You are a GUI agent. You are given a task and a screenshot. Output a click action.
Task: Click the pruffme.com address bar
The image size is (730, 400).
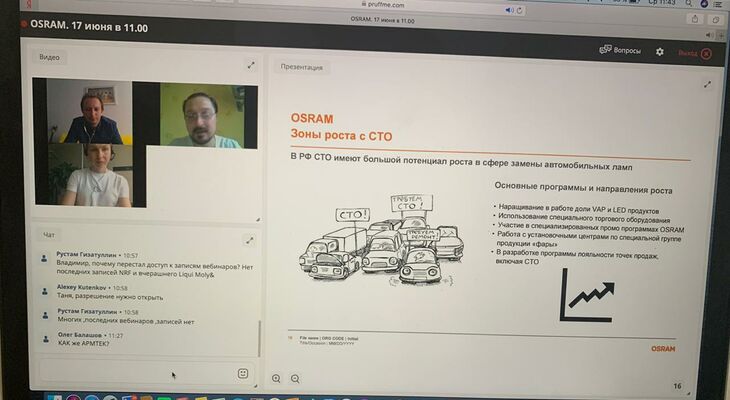tap(382, 6)
